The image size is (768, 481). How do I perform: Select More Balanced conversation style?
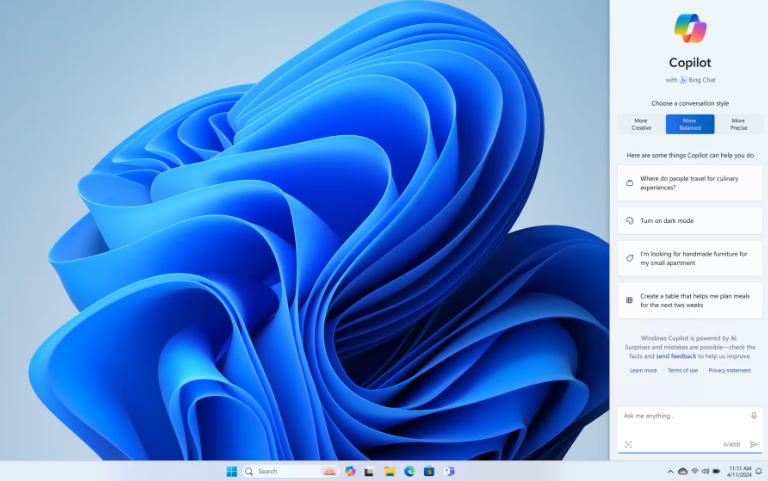pyautogui.click(x=690, y=124)
